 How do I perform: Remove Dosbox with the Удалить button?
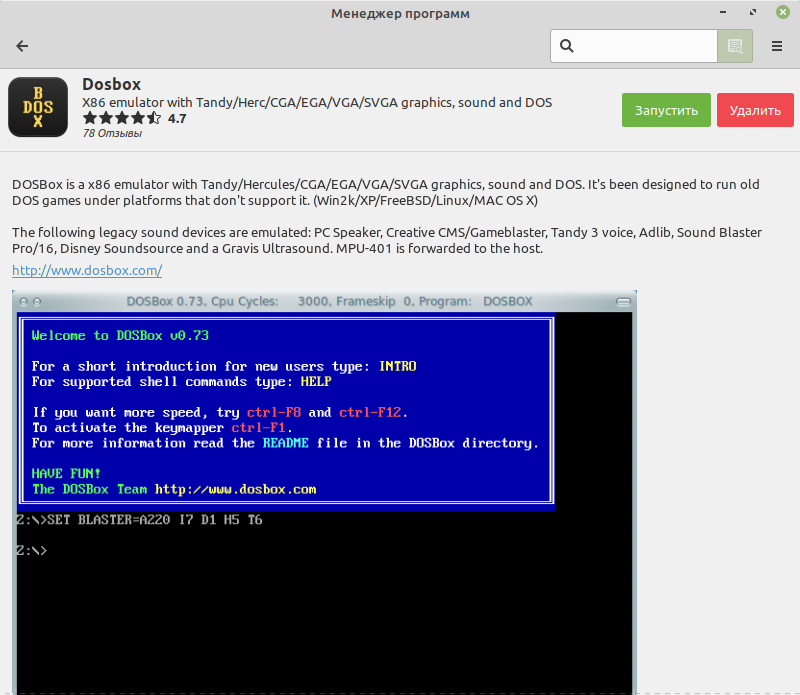point(755,110)
